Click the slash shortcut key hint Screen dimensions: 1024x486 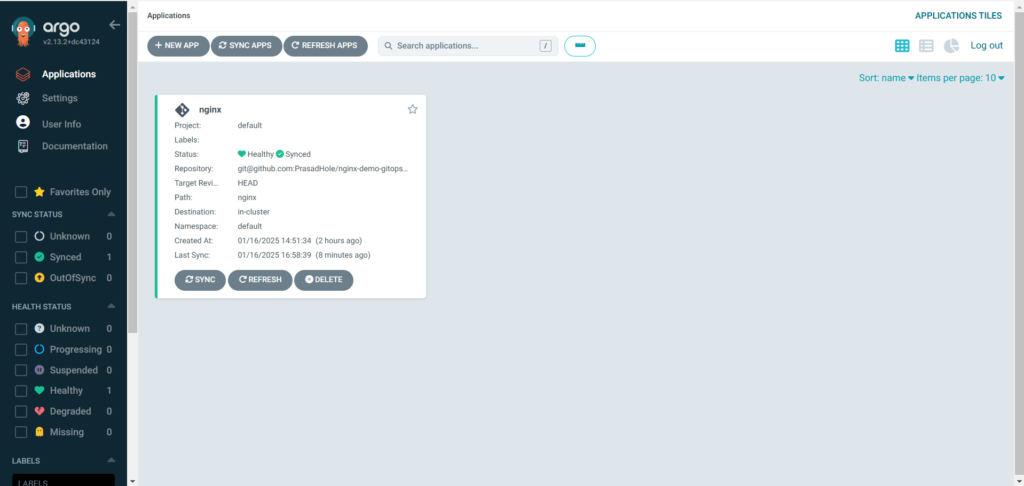[x=545, y=46]
